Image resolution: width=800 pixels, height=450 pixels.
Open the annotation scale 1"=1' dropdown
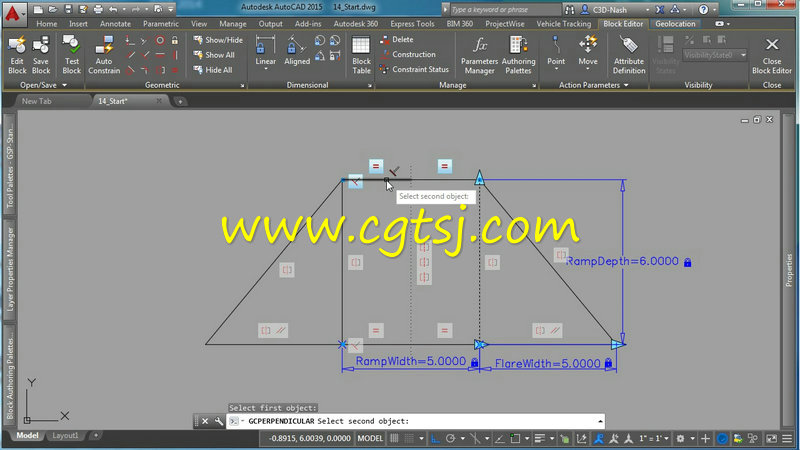point(654,438)
